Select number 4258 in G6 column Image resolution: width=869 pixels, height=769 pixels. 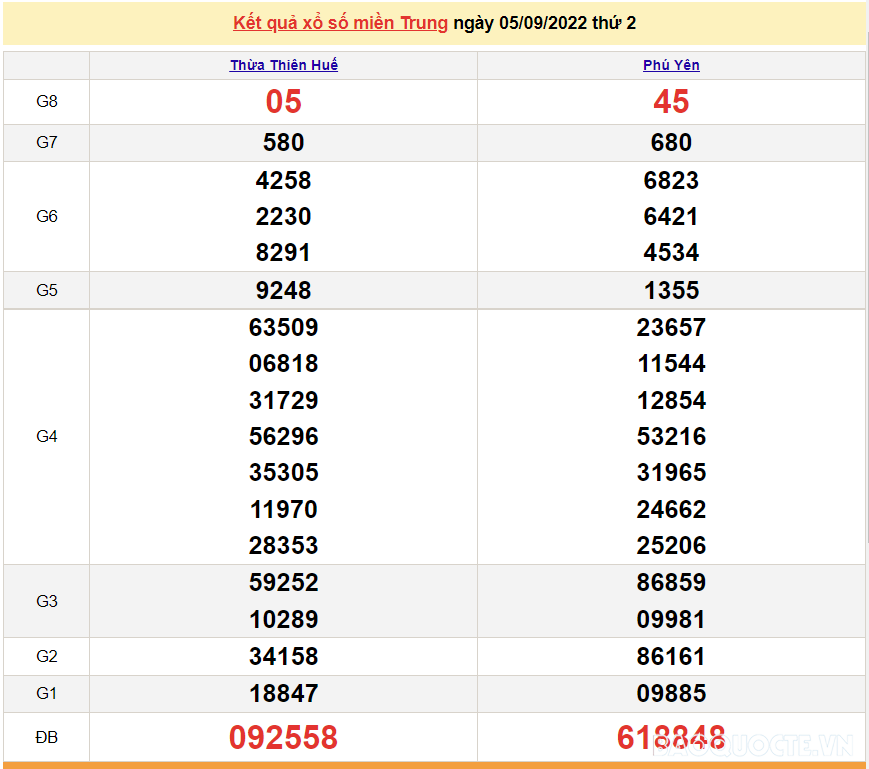(x=283, y=180)
